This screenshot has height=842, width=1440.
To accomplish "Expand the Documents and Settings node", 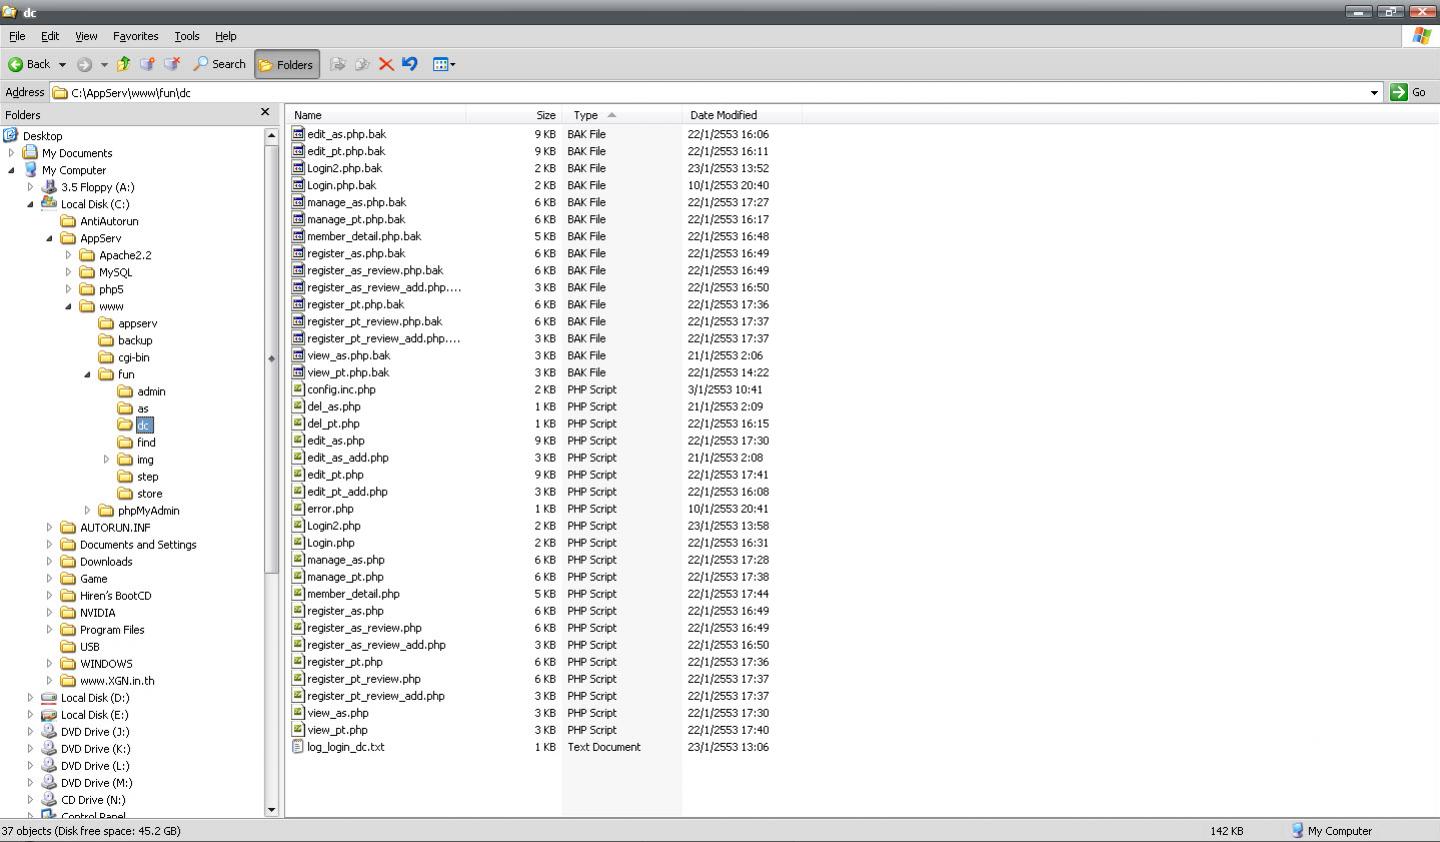I will pos(49,544).
